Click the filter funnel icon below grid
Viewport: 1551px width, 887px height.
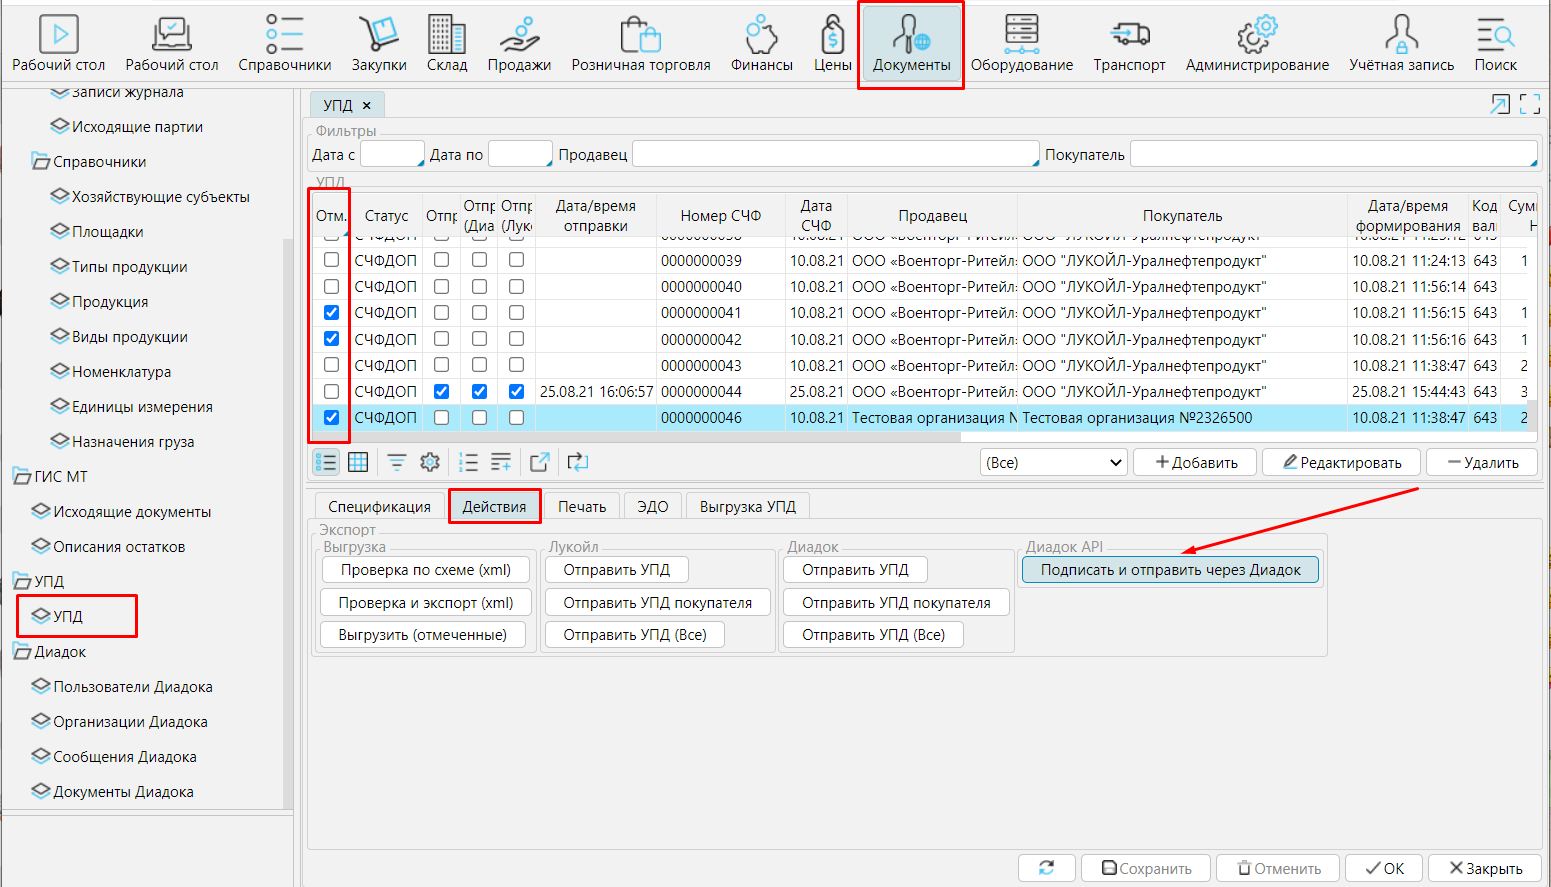[x=397, y=462]
